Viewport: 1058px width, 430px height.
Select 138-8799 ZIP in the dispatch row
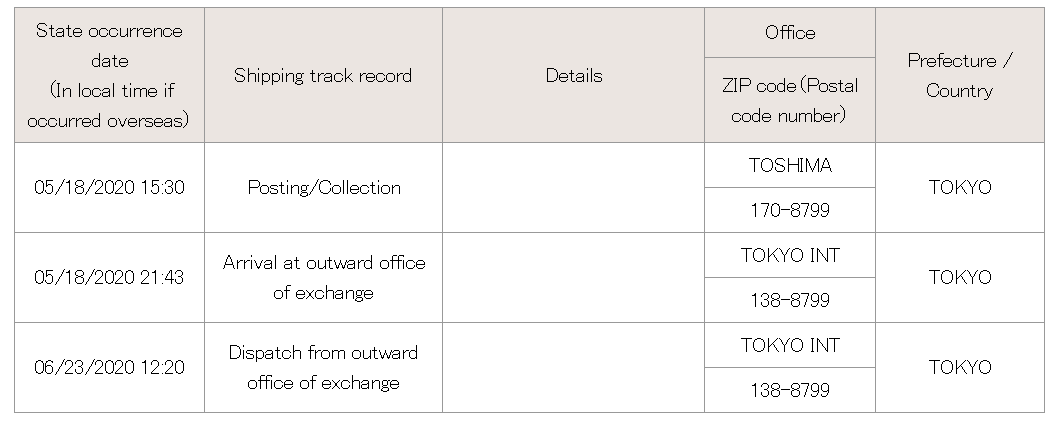point(790,389)
